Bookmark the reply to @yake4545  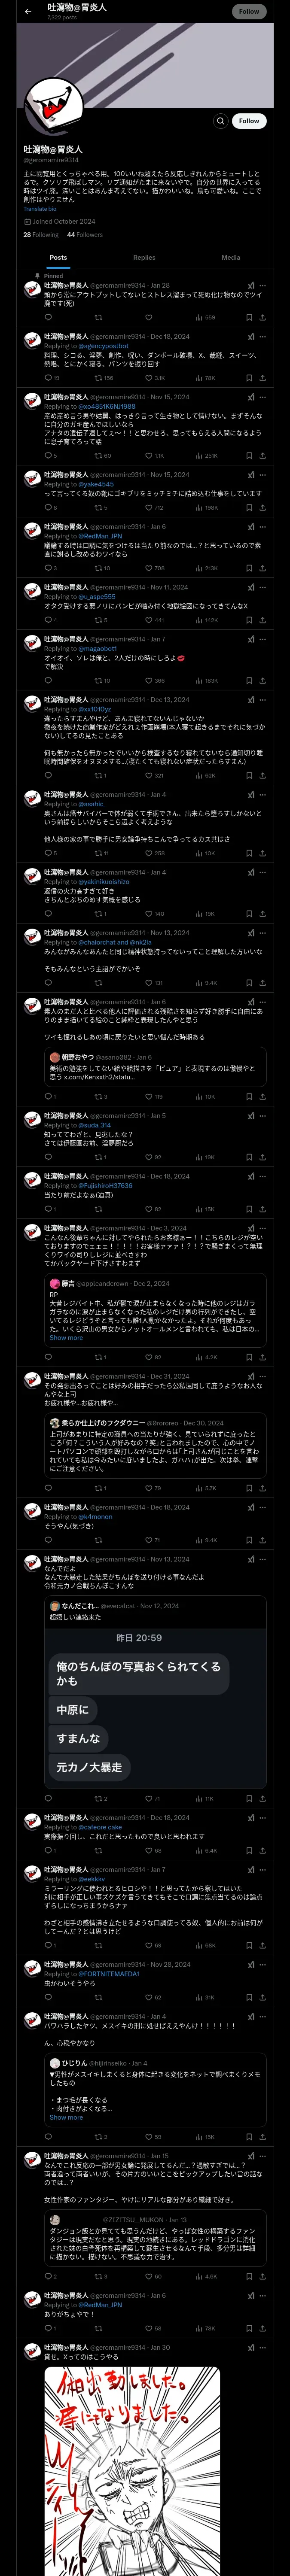(x=249, y=508)
